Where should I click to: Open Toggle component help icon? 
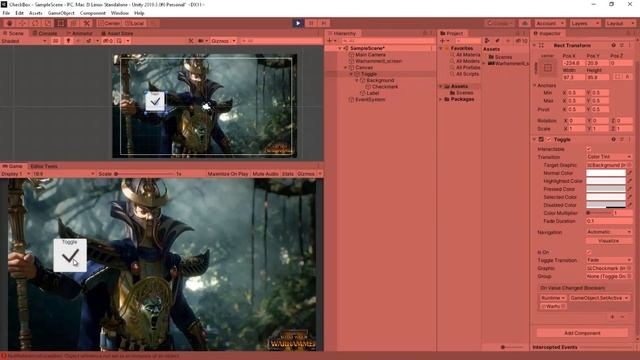613,139
